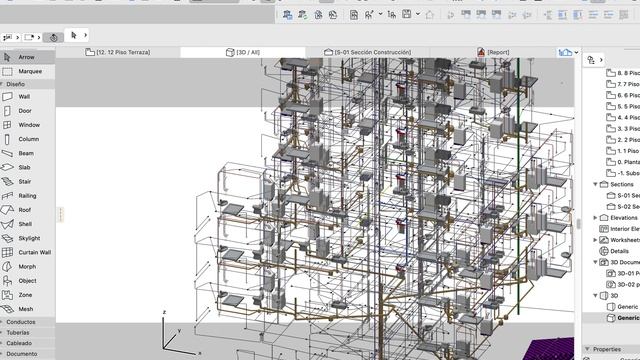The height and width of the screenshot is (360, 640).
Task: Open the save button dropdown arrow
Action: tap(418, 14)
